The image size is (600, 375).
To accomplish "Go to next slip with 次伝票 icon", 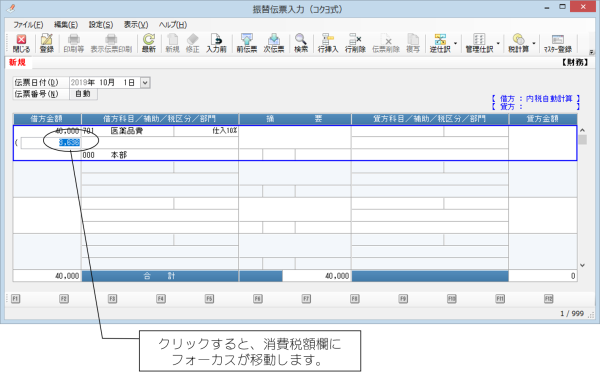I will coord(274,43).
